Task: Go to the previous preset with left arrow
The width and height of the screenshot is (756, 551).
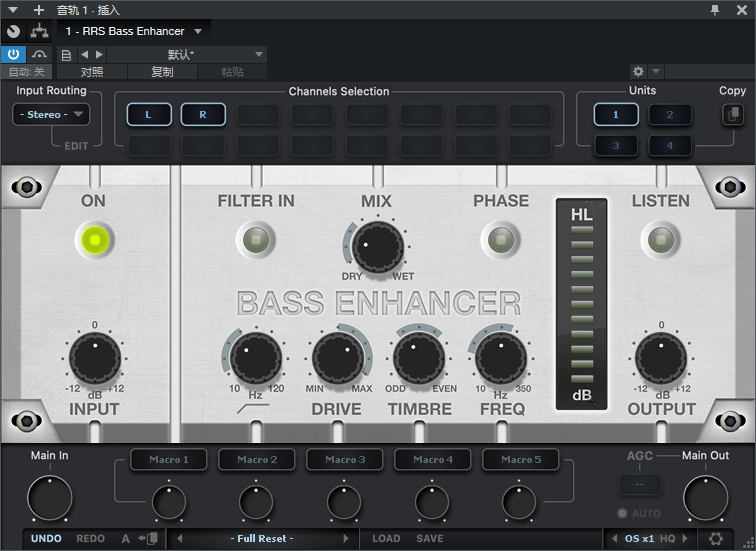Action: tap(84, 54)
